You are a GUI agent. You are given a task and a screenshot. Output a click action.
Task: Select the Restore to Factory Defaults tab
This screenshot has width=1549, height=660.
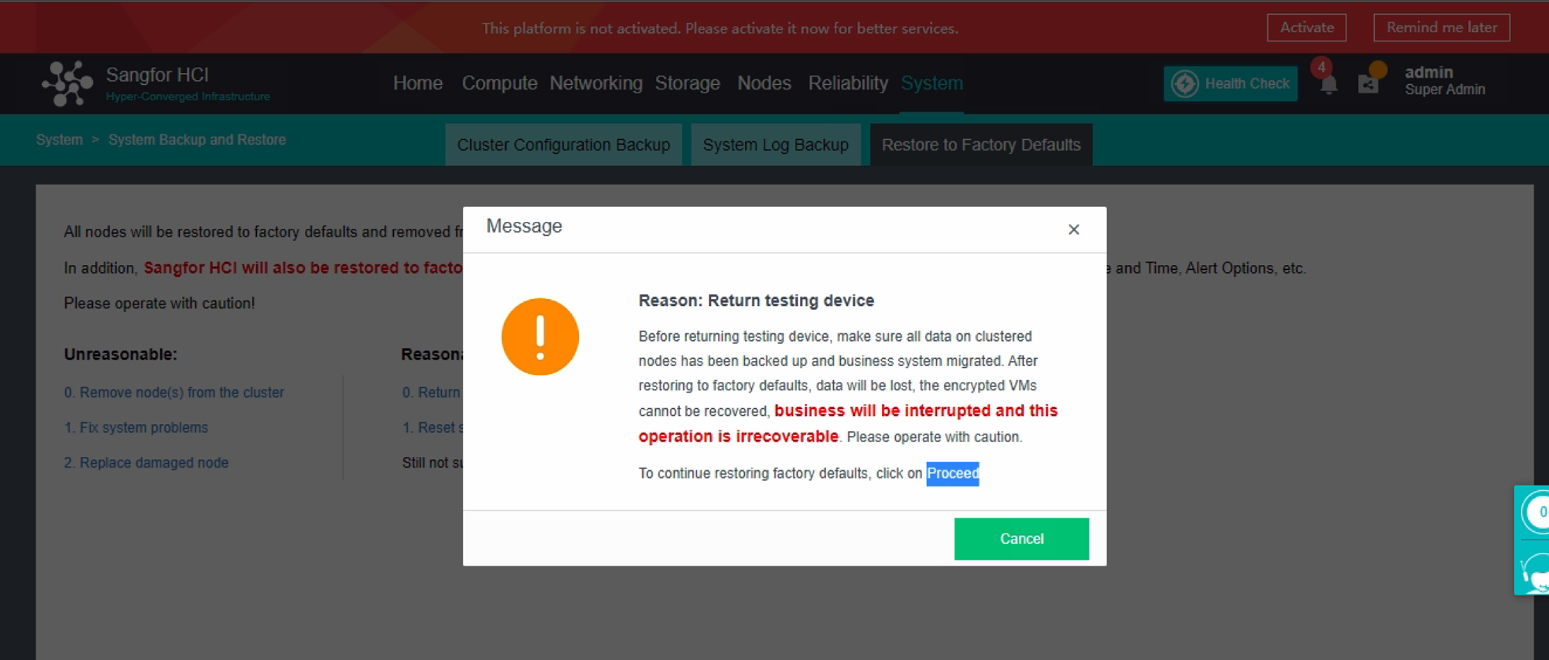[x=980, y=144]
